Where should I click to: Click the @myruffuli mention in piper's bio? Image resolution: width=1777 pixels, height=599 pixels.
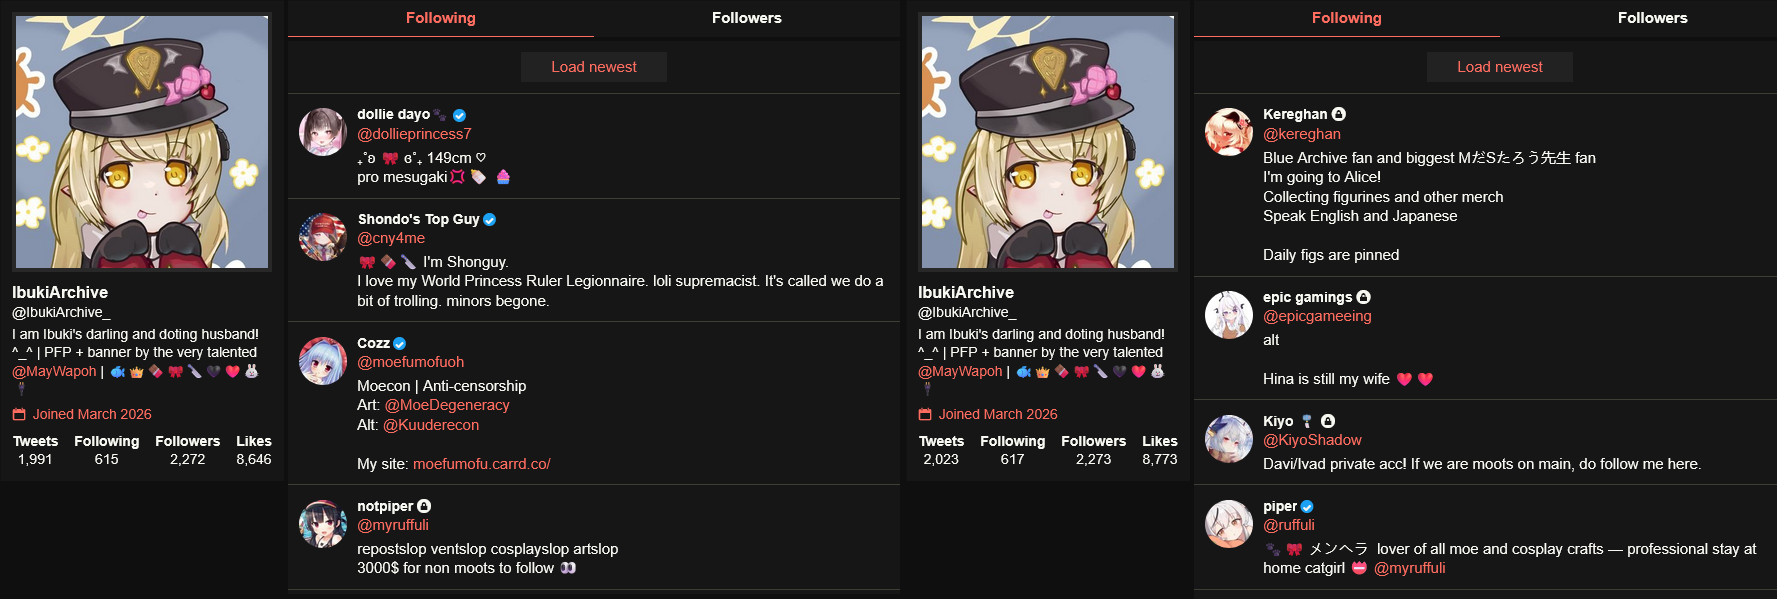pyautogui.click(x=1410, y=568)
